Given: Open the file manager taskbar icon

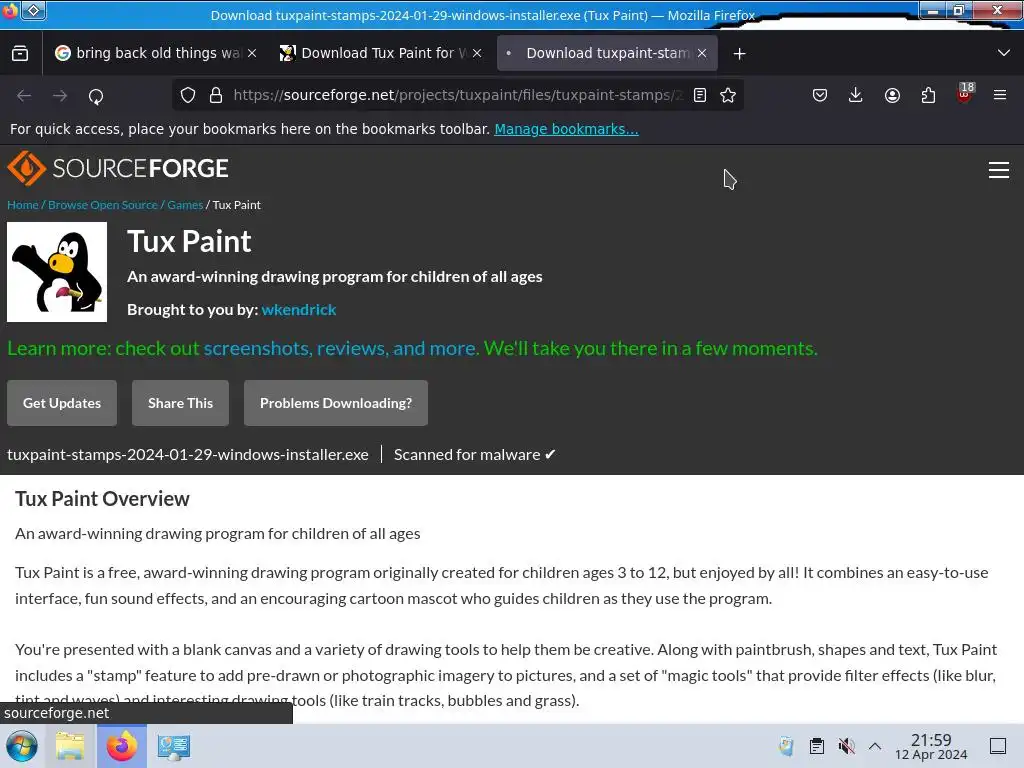Looking at the screenshot, I should (70, 746).
